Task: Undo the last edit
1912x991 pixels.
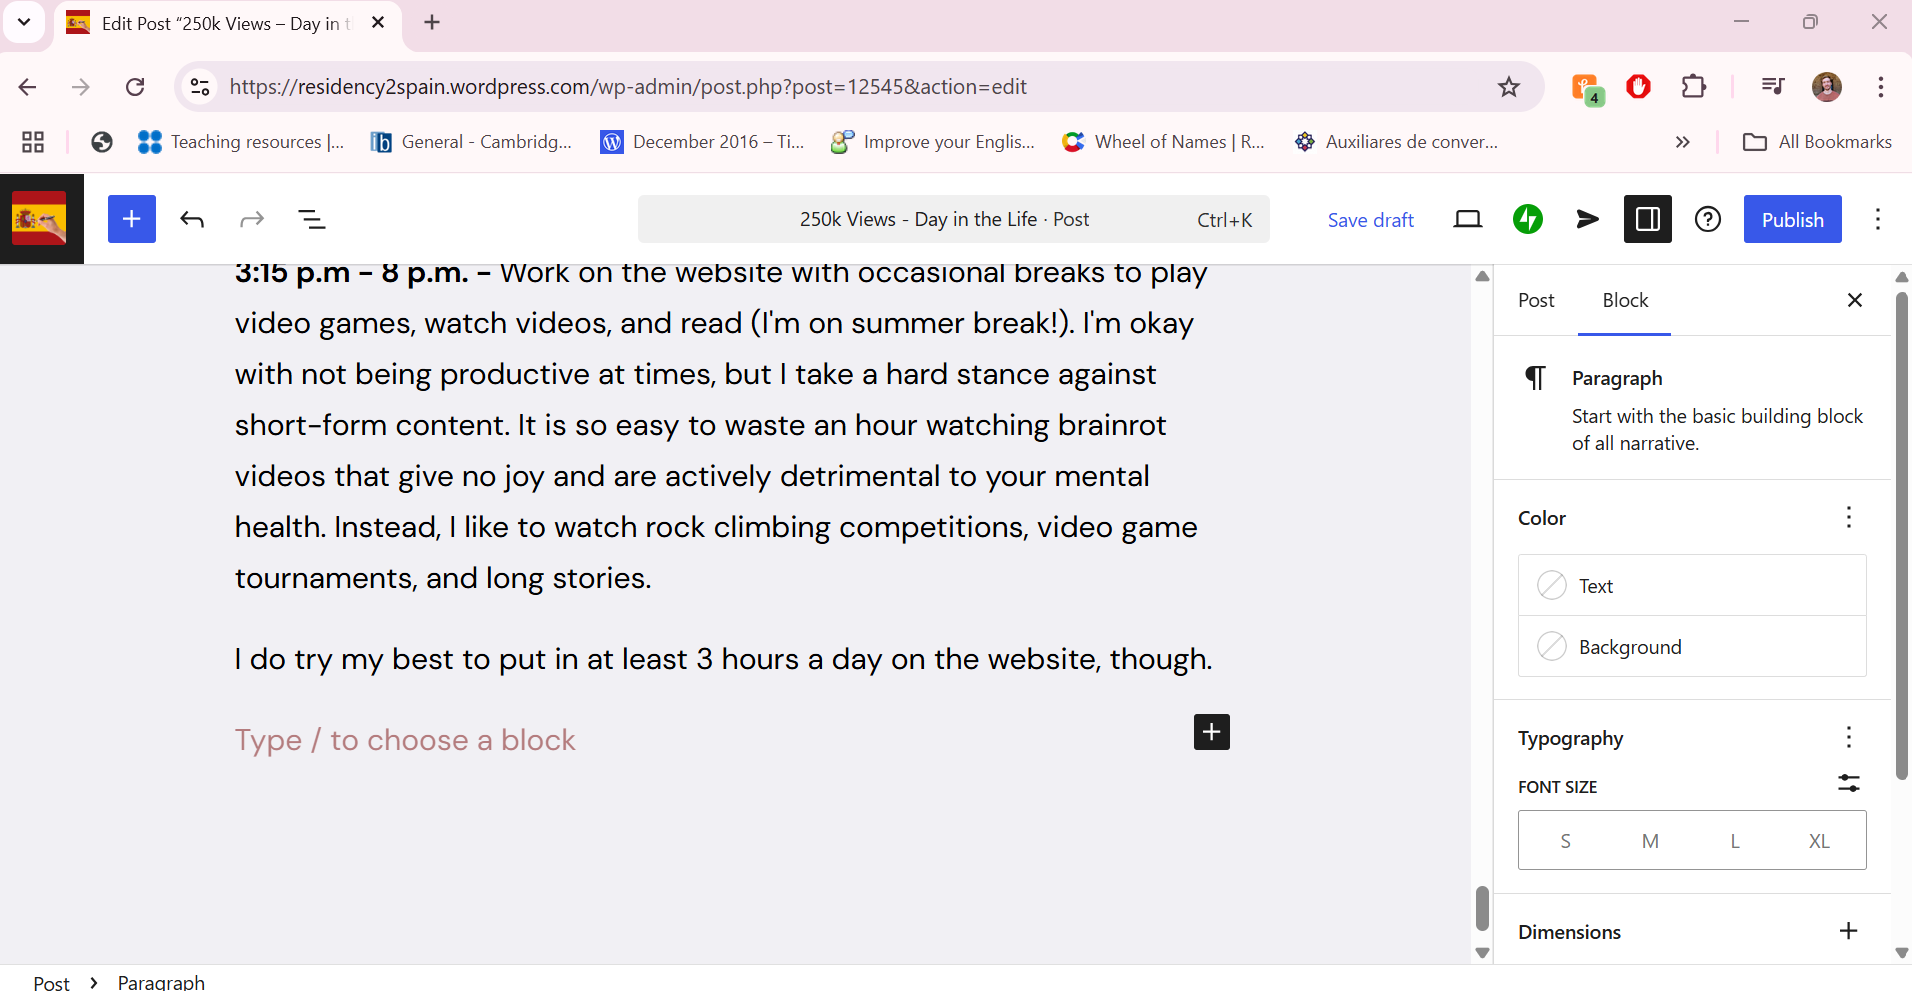Action: [192, 219]
